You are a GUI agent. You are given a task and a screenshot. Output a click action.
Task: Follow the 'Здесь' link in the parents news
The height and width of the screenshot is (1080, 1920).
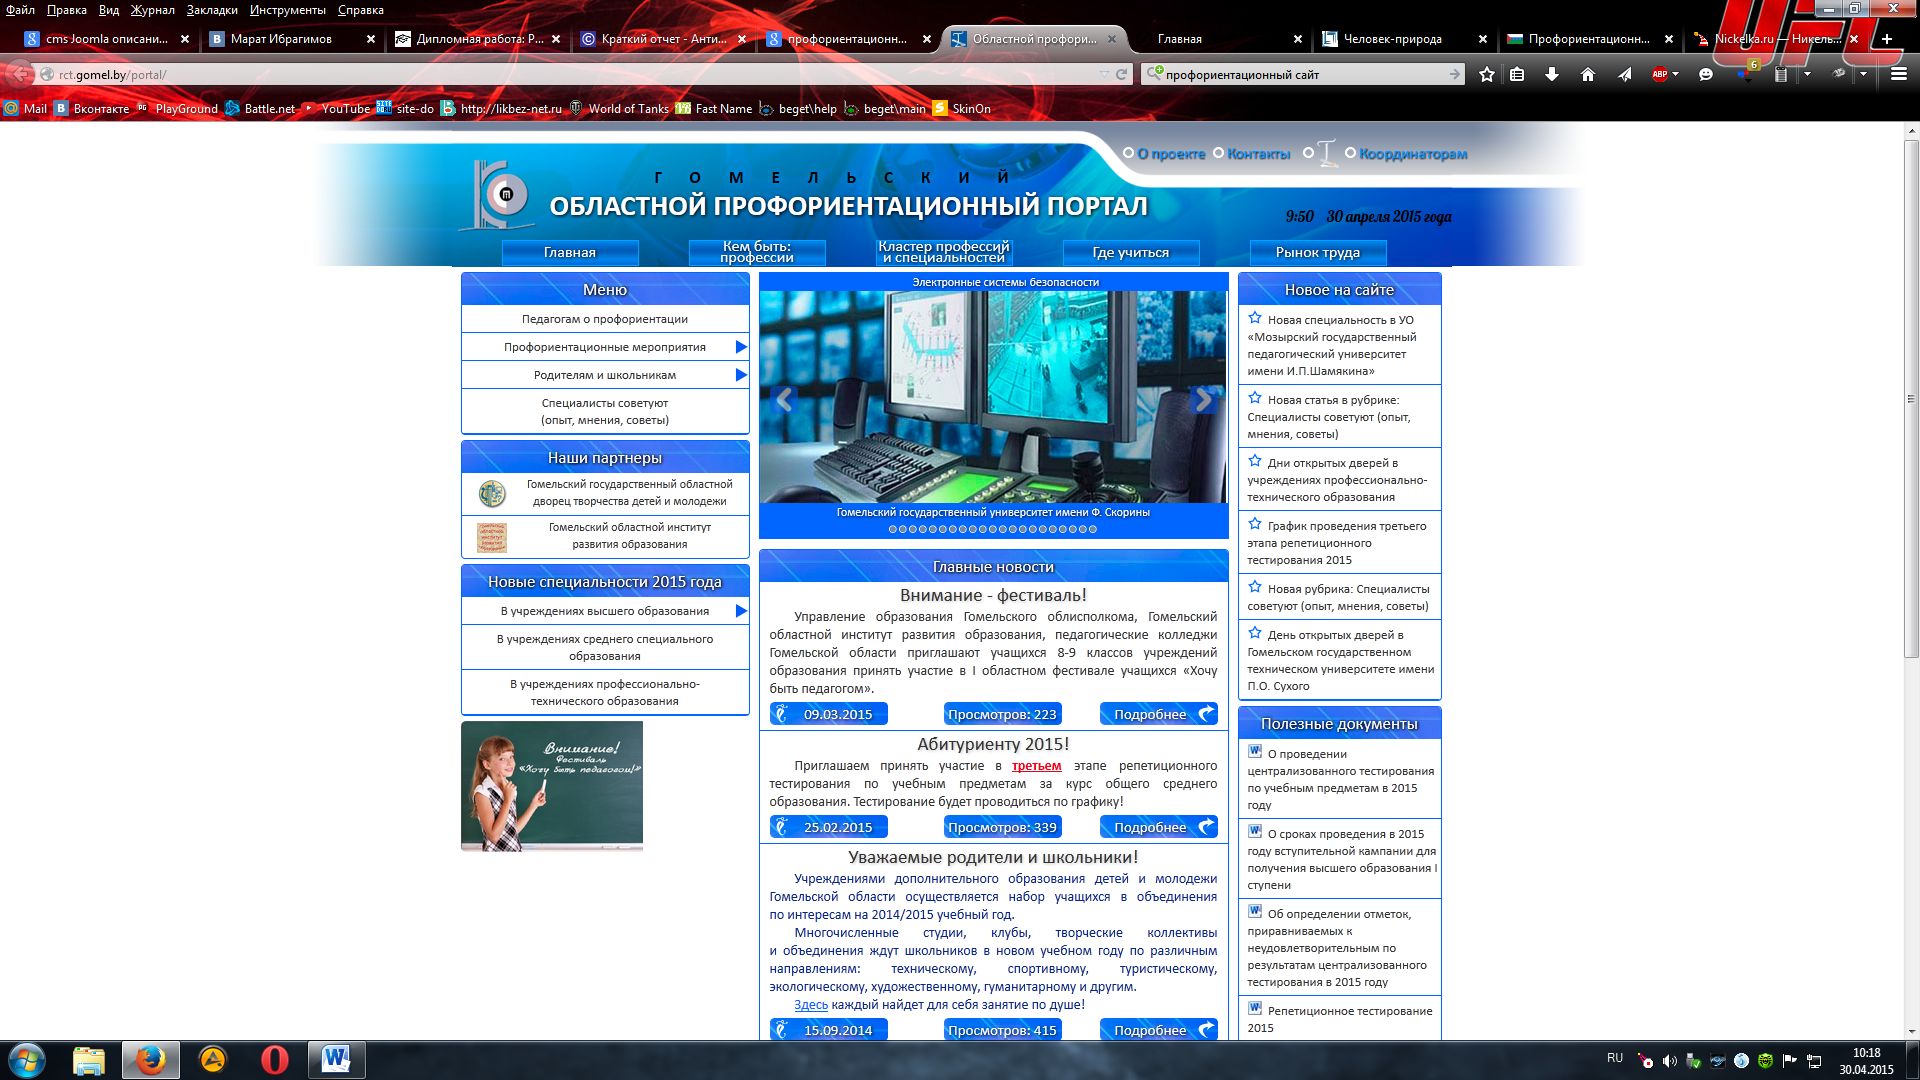(811, 1005)
